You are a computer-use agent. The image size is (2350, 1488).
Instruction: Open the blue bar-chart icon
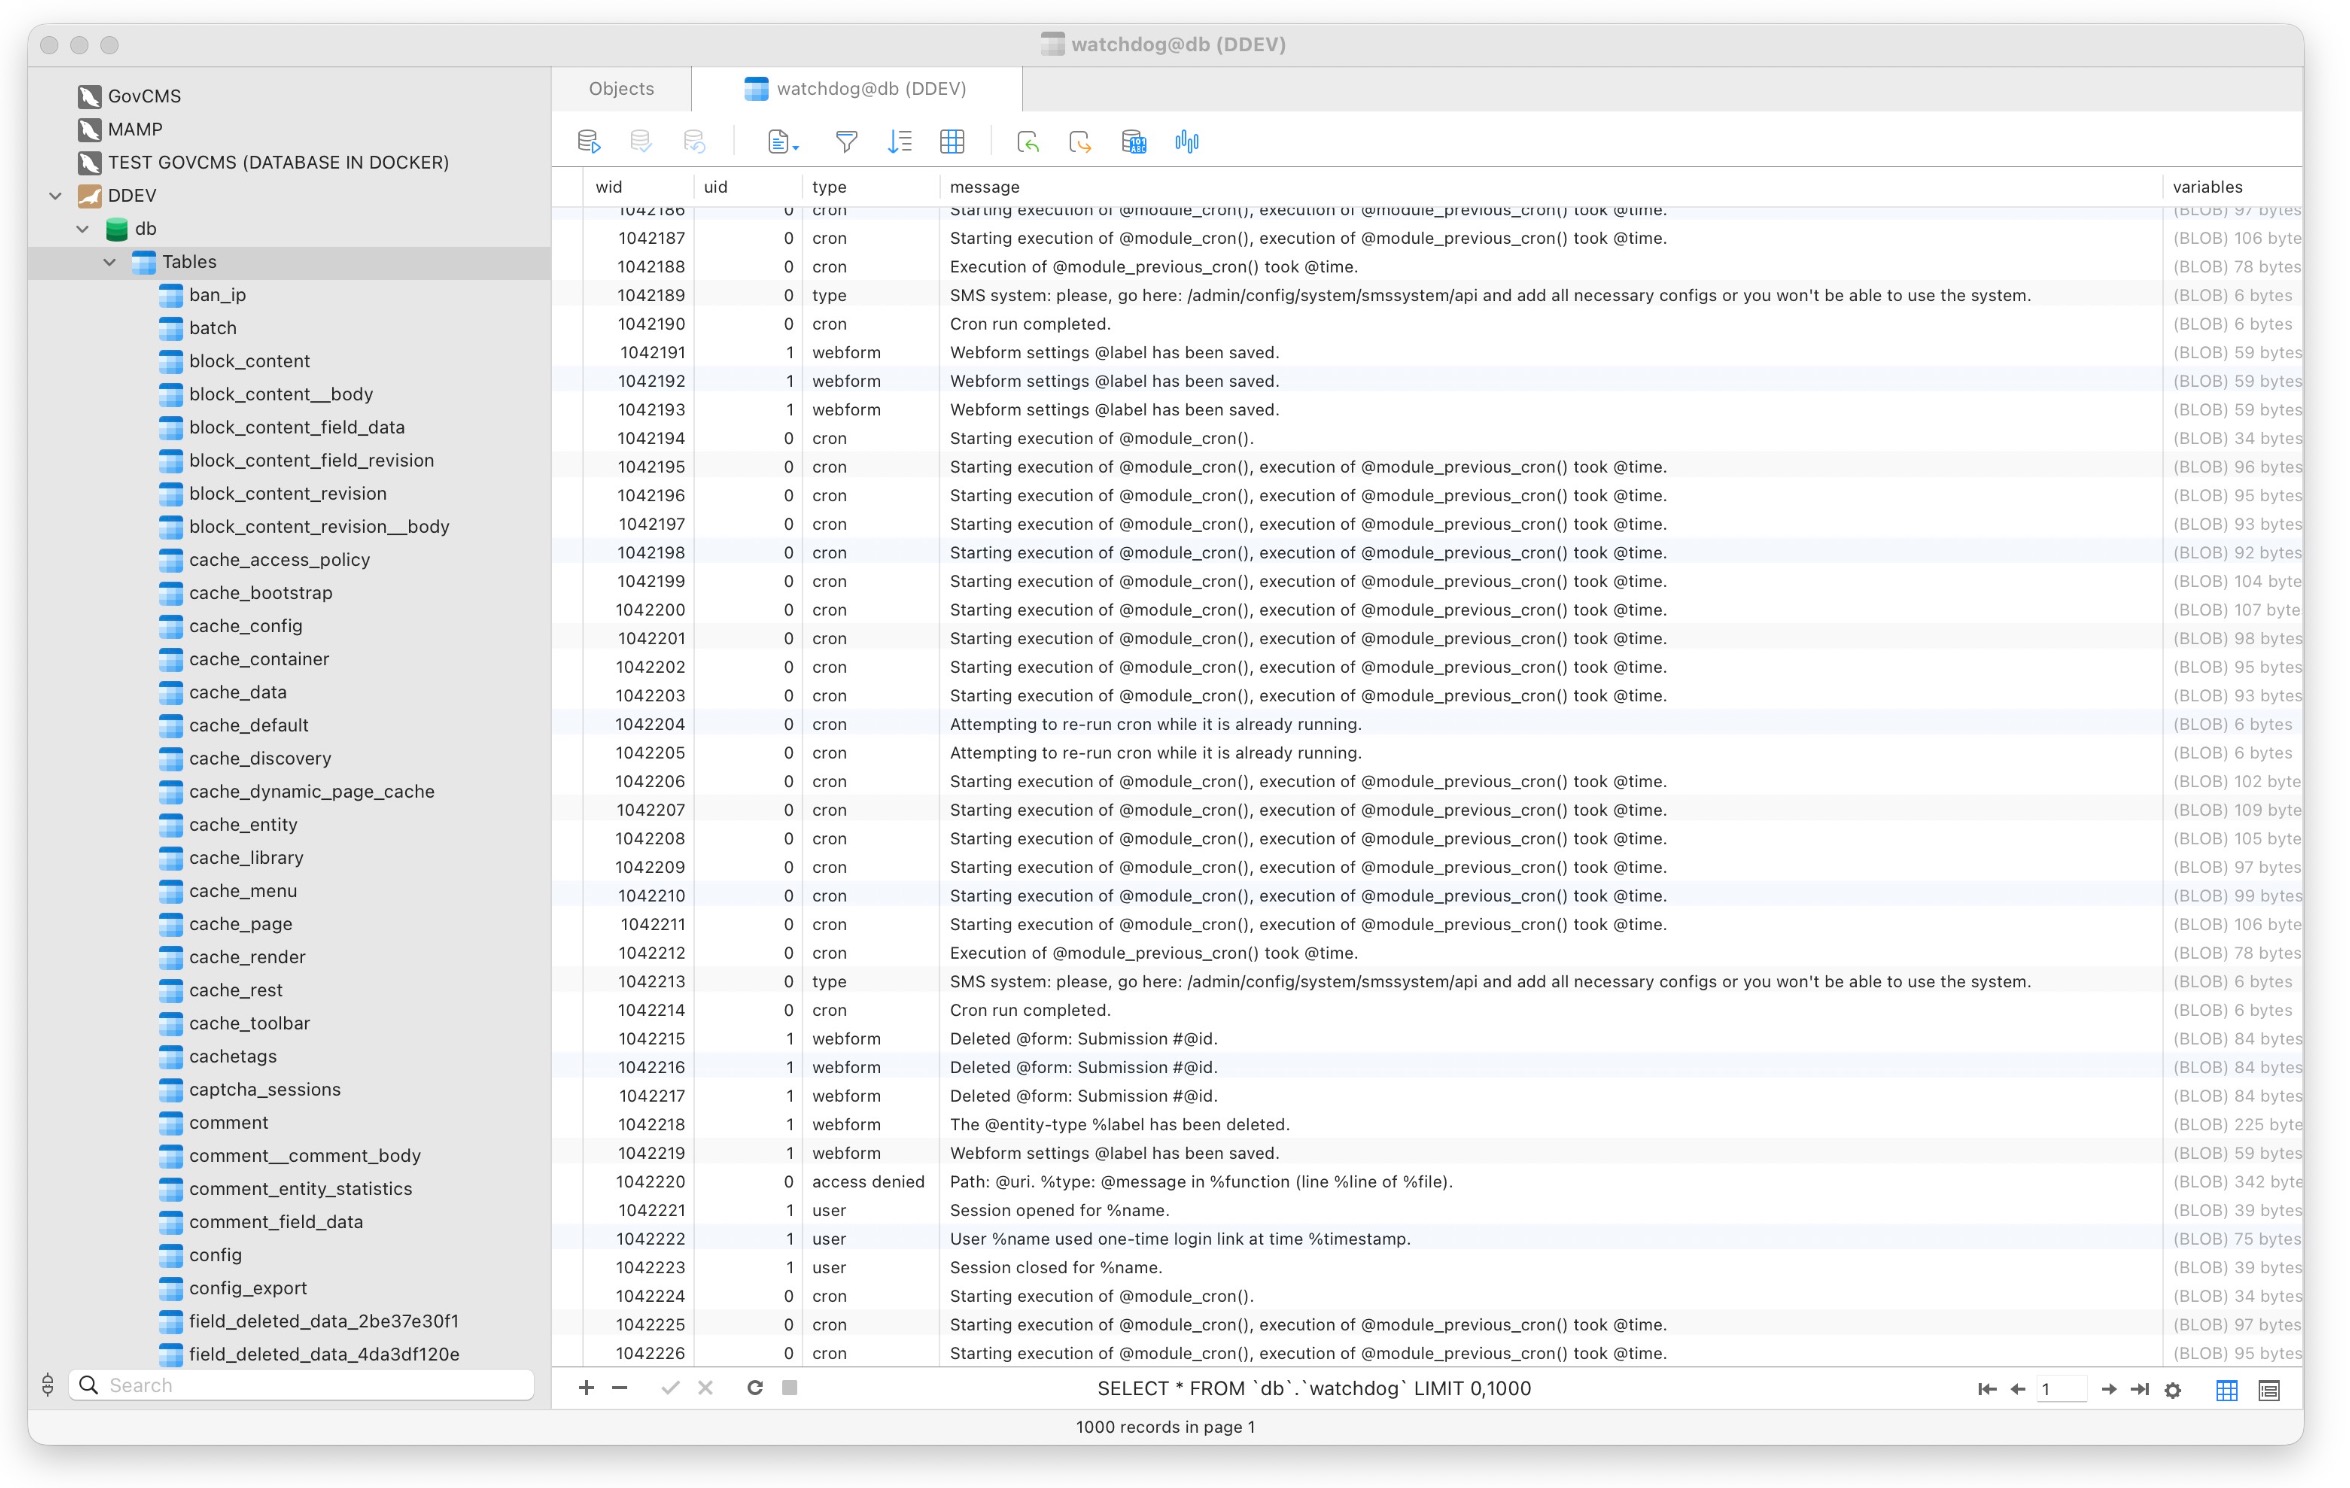(x=1187, y=142)
